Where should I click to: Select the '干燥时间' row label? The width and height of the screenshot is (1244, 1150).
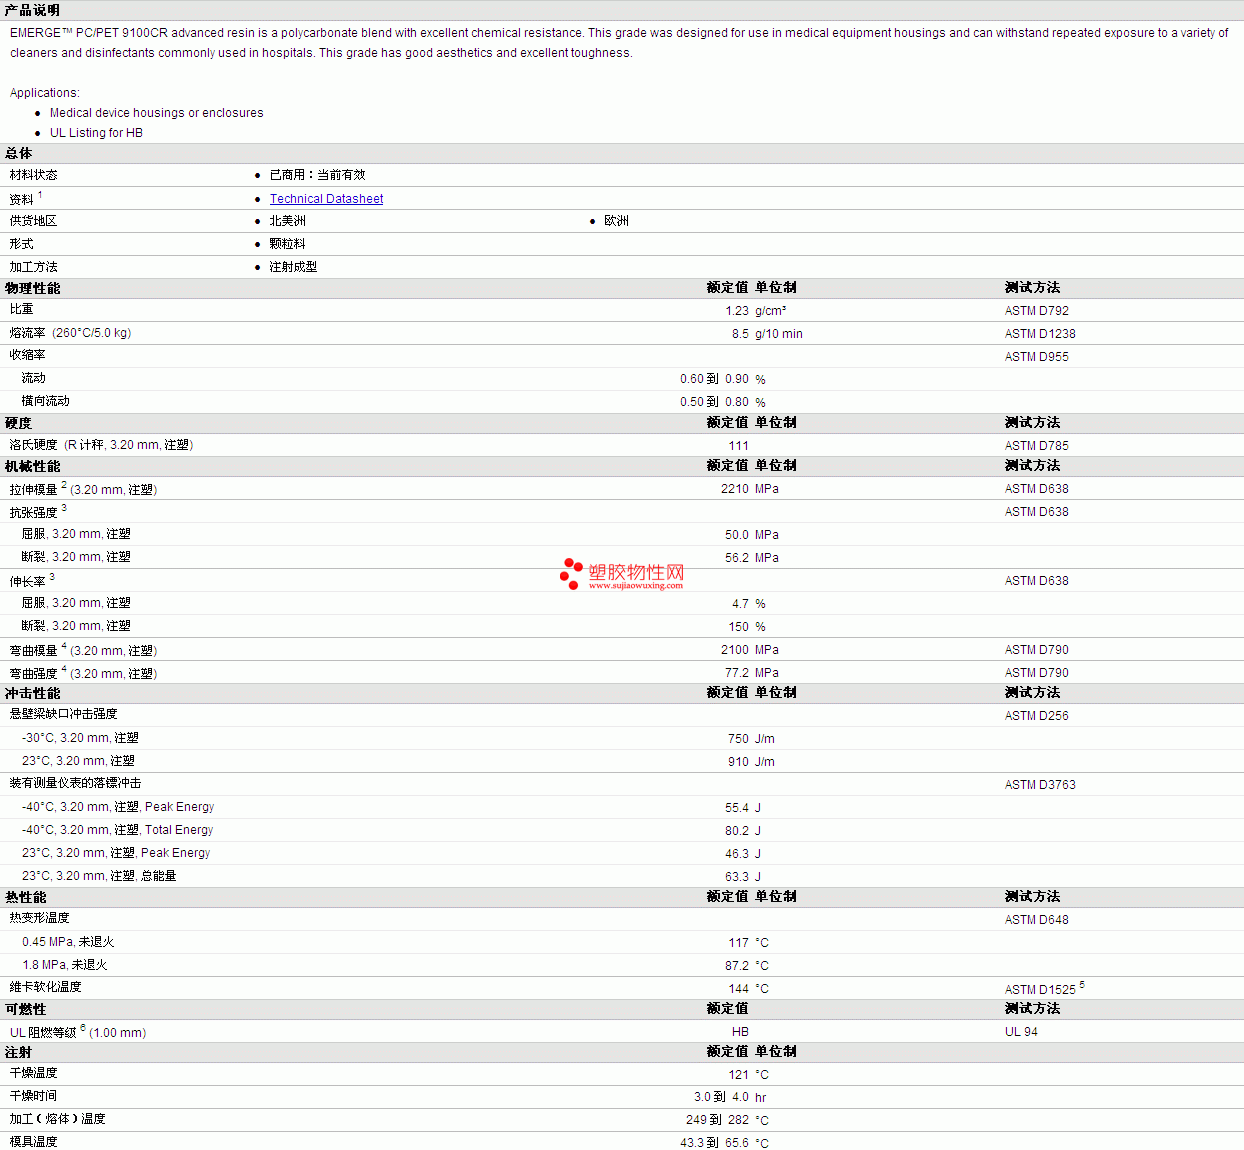point(34,1096)
